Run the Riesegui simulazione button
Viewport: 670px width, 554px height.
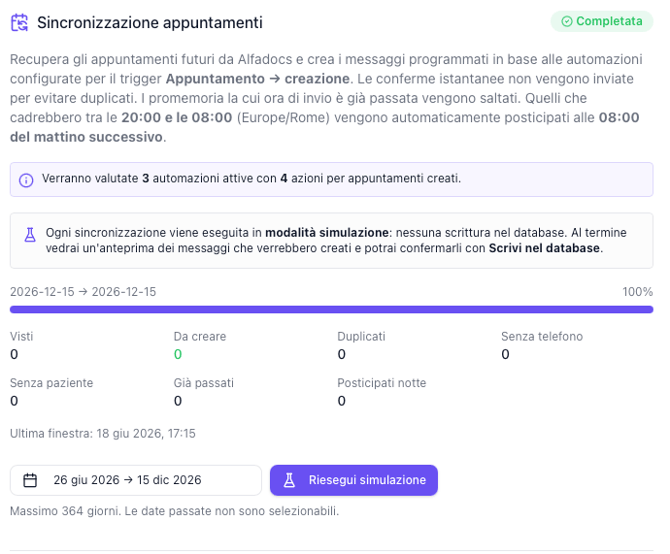tap(354, 480)
